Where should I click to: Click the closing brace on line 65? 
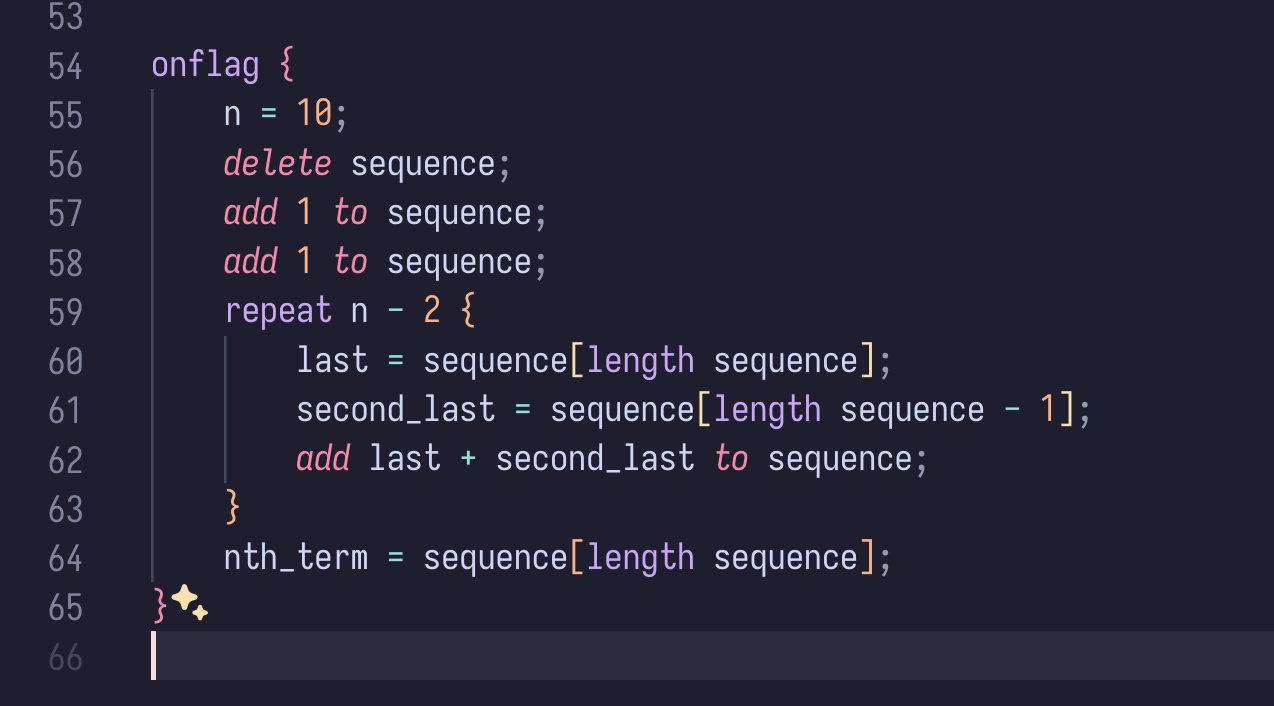coord(160,605)
